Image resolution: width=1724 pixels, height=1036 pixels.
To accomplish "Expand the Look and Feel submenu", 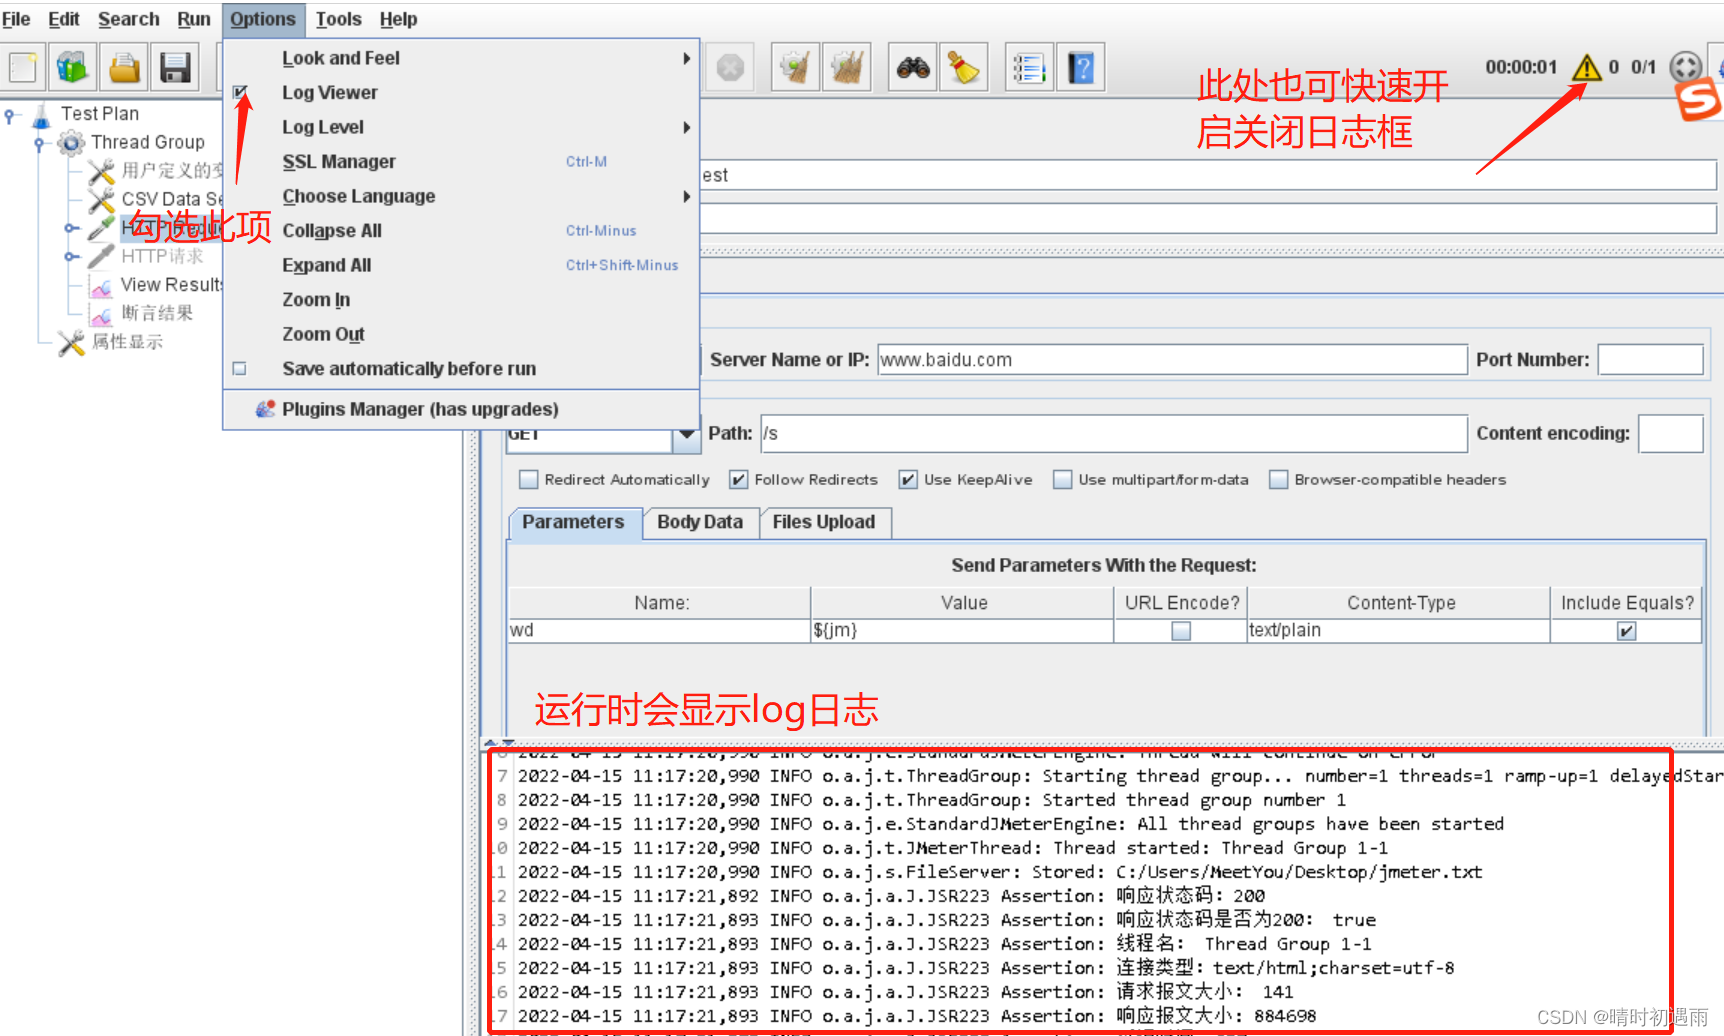I will (461, 58).
